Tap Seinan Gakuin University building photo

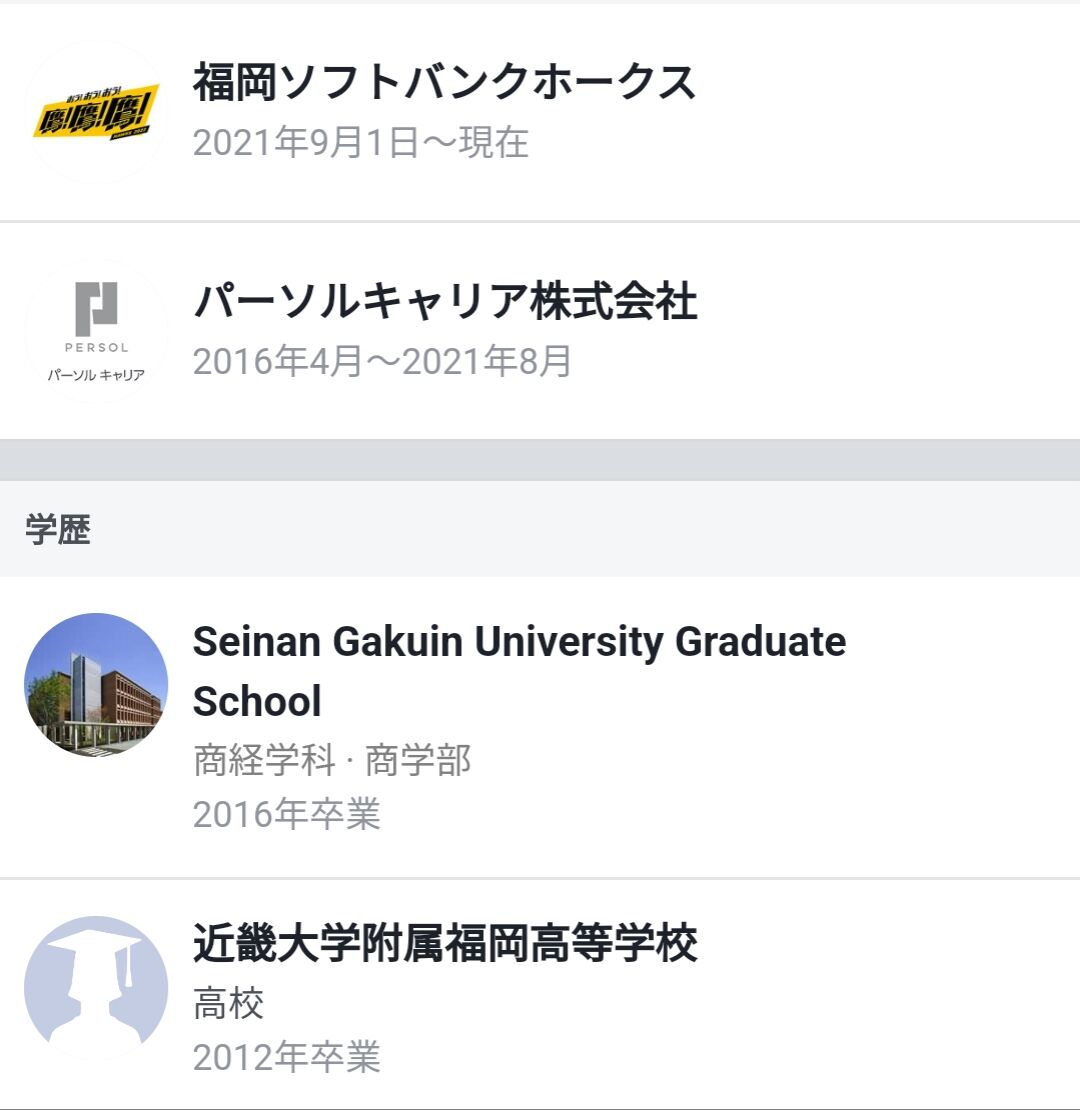tap(96, 684)
